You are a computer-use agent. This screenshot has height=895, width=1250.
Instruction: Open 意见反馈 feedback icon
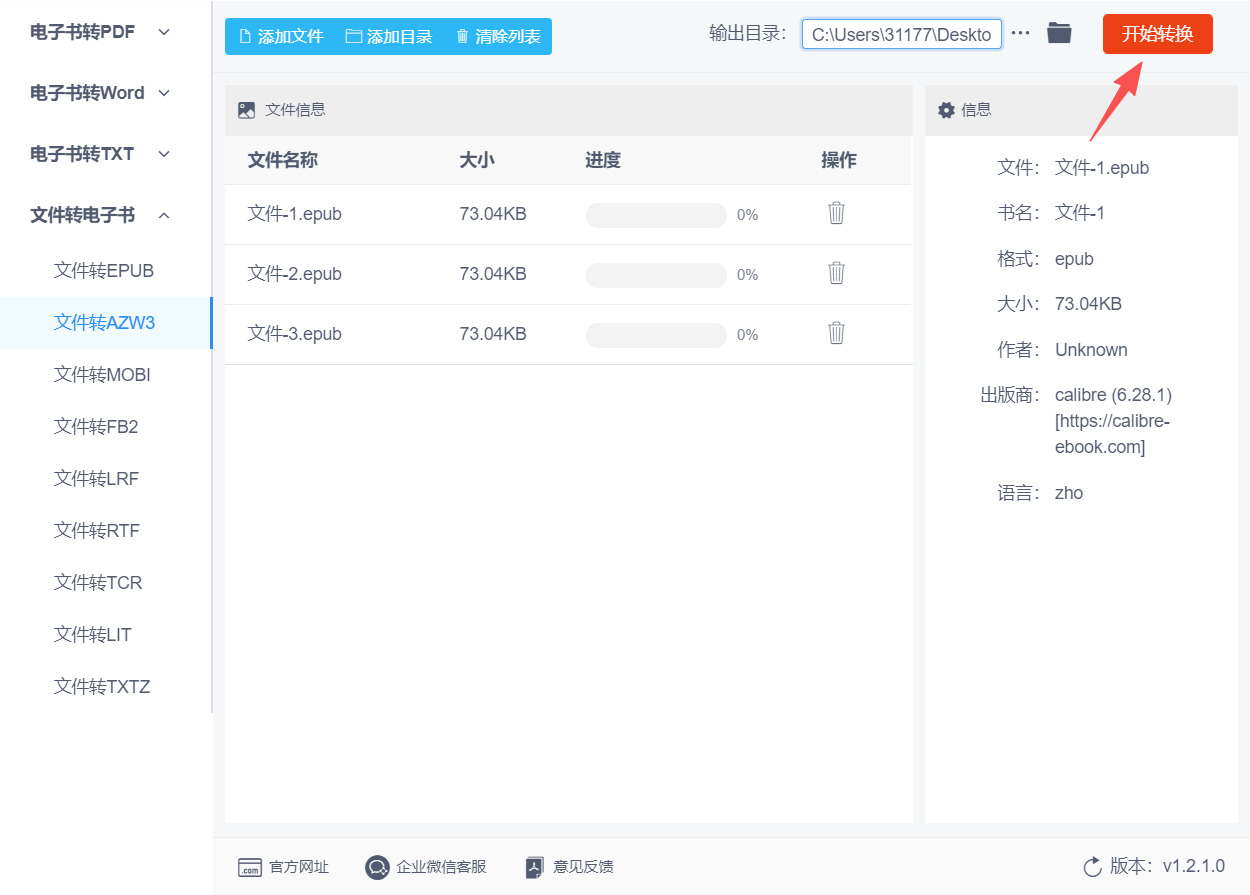[535, 867]
